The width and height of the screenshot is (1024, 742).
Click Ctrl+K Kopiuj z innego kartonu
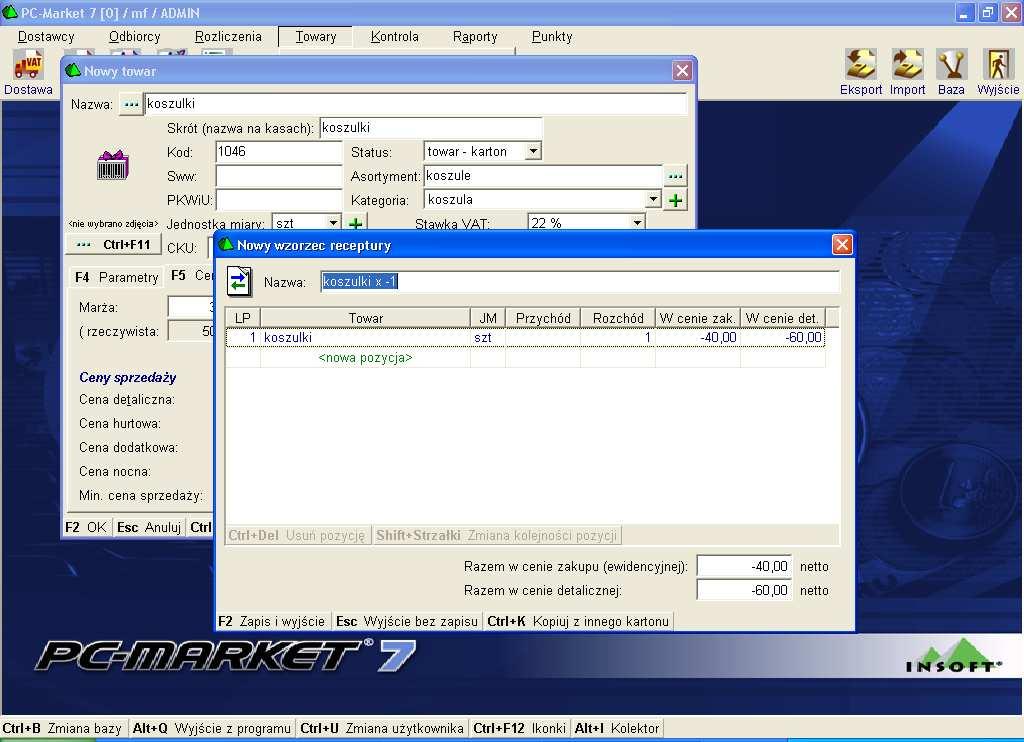(578, 621)
